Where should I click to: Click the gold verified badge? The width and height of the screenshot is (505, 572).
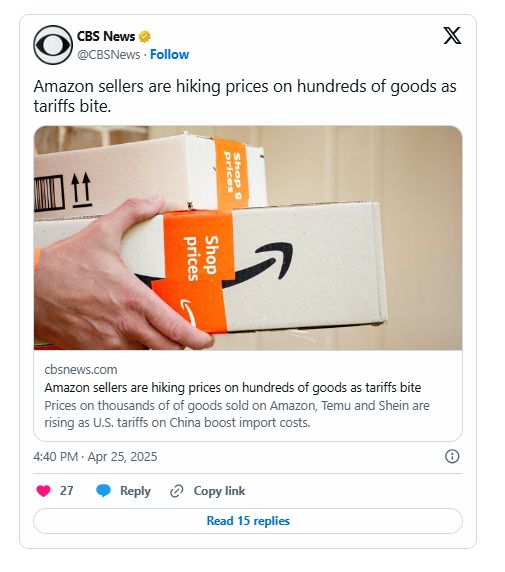point(144,36)
